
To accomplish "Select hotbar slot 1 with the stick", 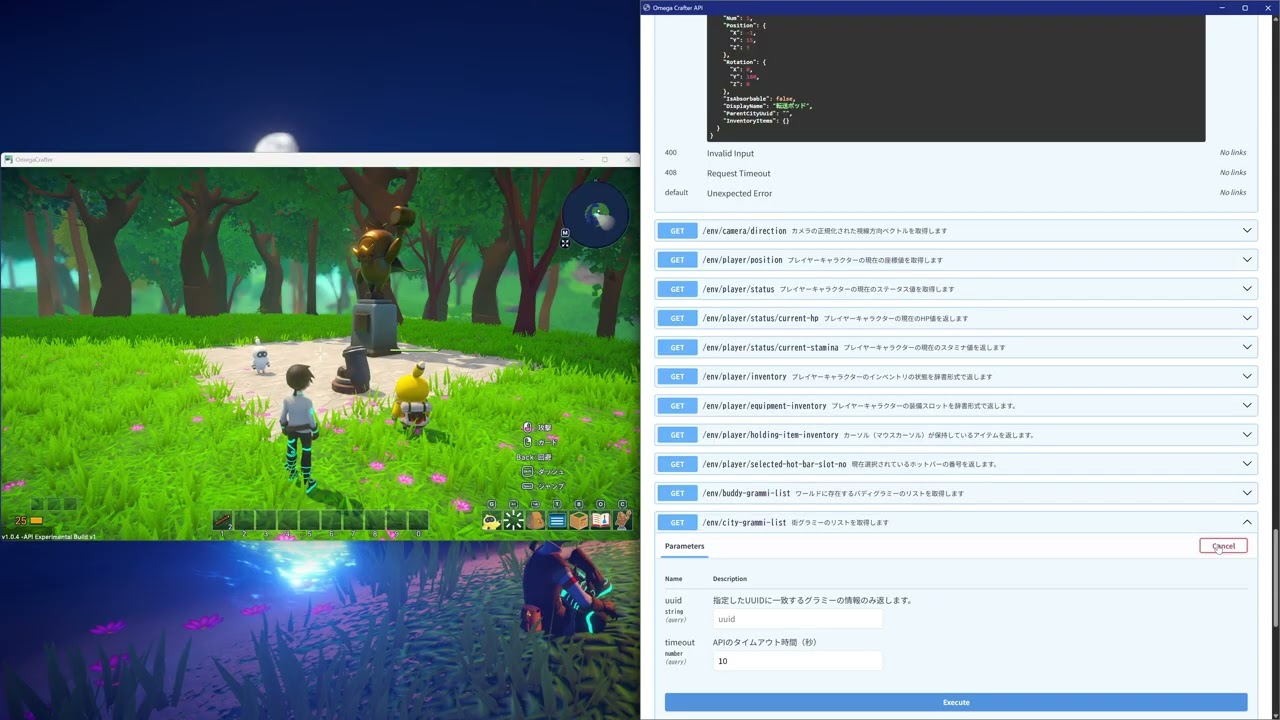I will point(222,520).
